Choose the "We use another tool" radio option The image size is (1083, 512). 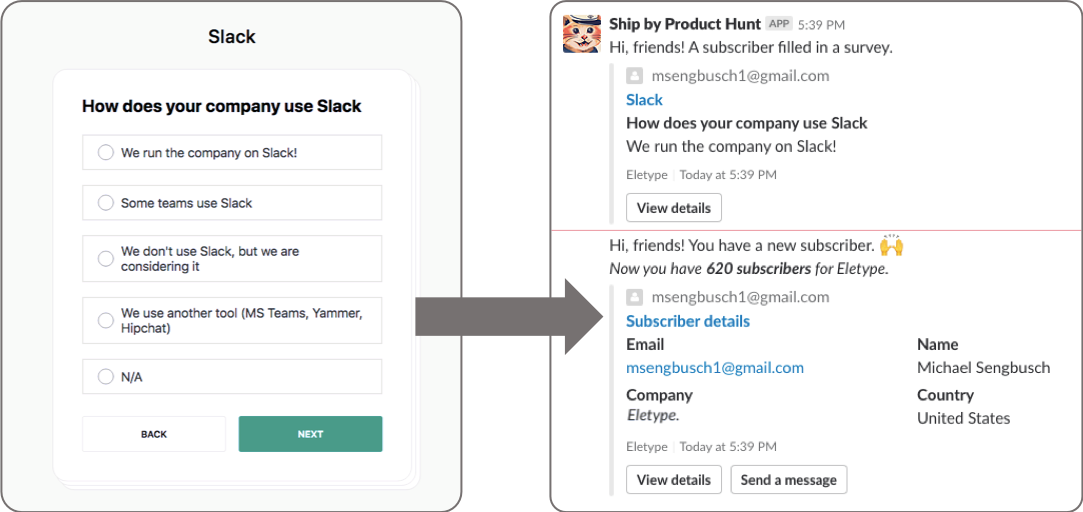[105, 321]
